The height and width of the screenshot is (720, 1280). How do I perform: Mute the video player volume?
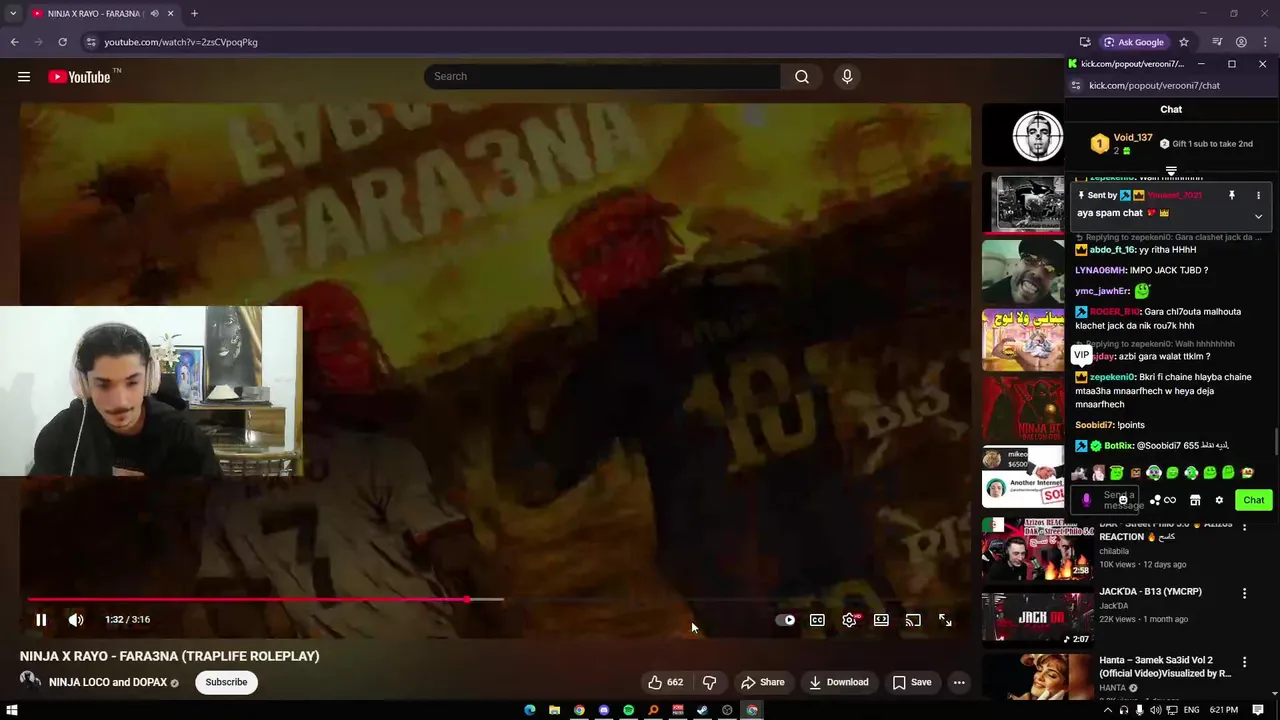[x=76, y=620]
